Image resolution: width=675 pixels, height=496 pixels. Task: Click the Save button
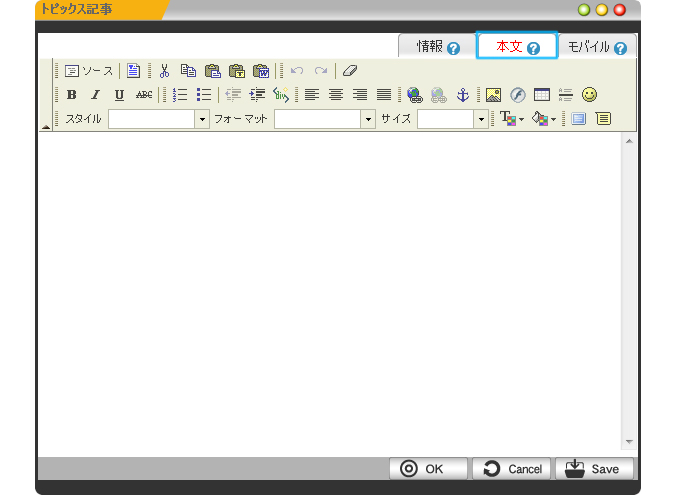click(x=594, y=468)
